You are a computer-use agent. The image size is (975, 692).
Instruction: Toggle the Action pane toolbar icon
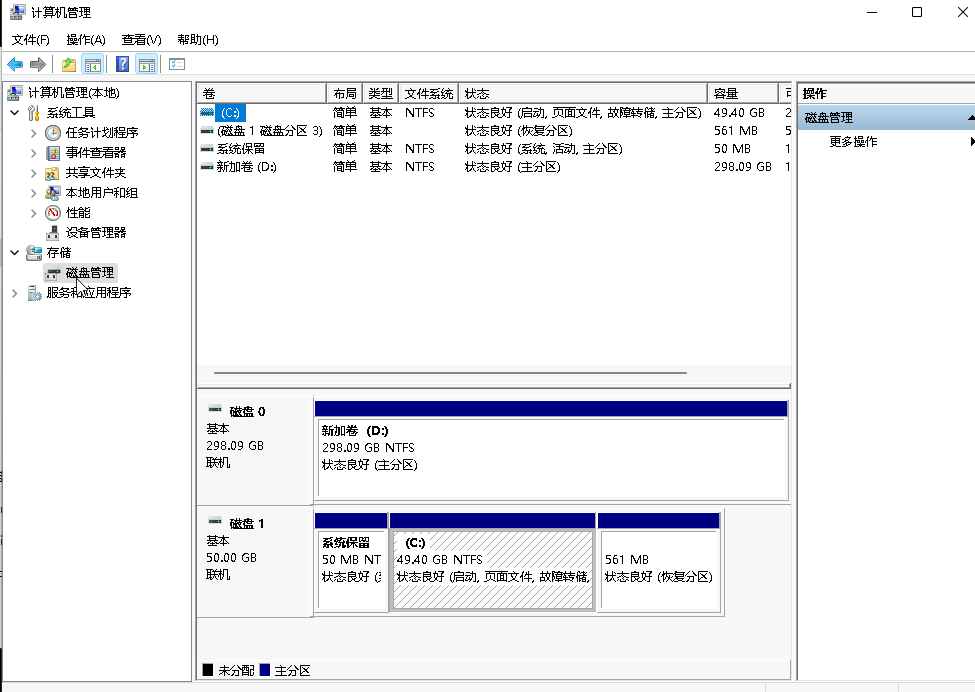click(x=147, y=64)
